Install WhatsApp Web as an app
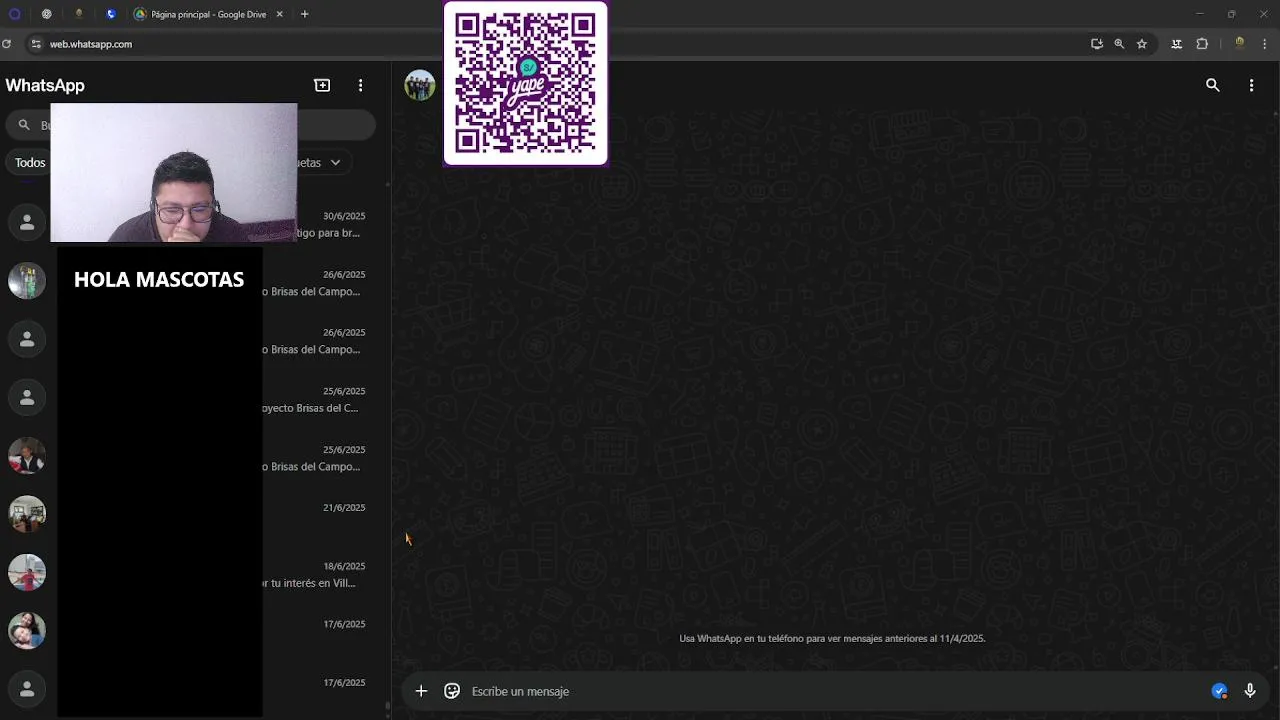The image size is (1280, 720). point(1097,44)
